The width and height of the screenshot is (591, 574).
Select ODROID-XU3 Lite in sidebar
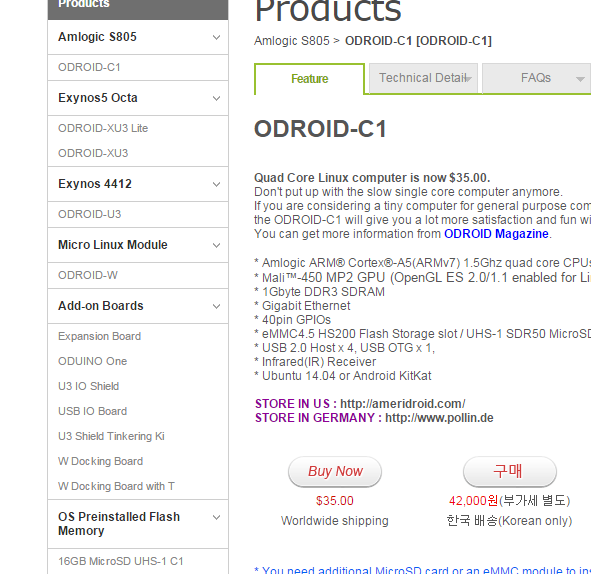pos(103,128)
